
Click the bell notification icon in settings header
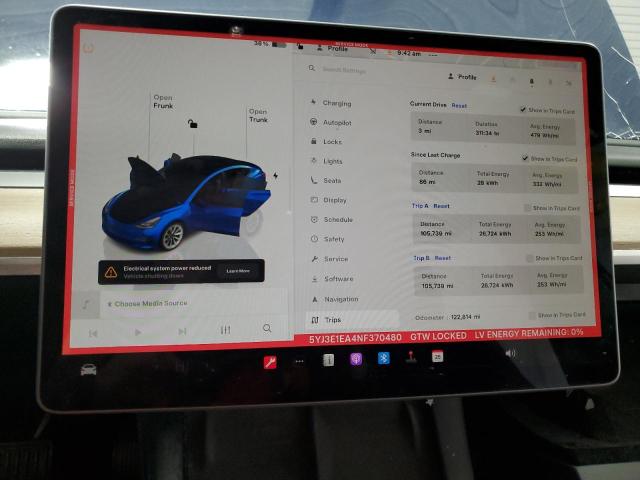(x=531, y=82)
